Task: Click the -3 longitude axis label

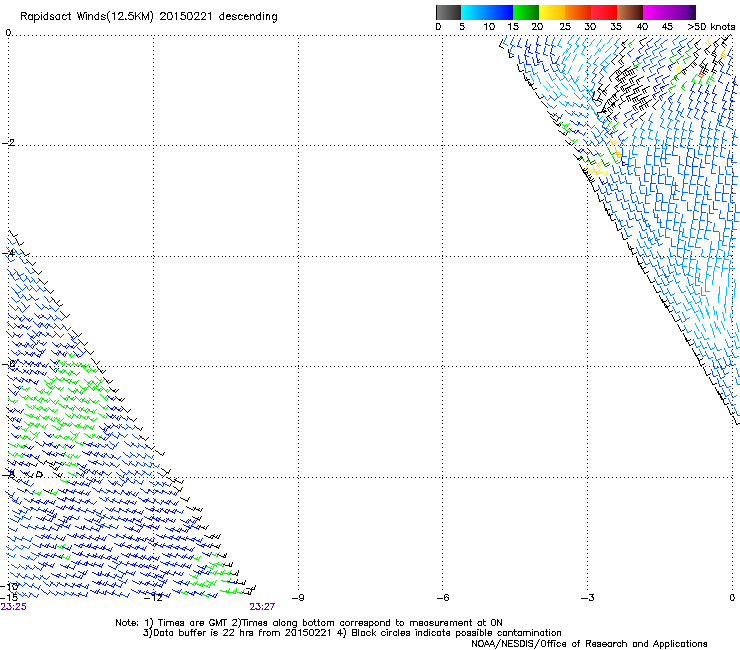Action: [x=587, y=598]
